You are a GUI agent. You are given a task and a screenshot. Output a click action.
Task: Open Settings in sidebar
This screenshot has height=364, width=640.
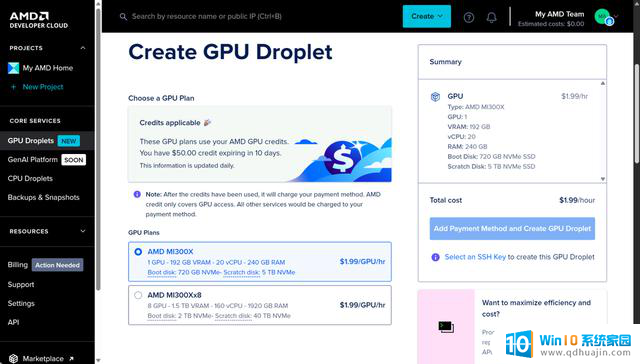(x=21, y=303)
